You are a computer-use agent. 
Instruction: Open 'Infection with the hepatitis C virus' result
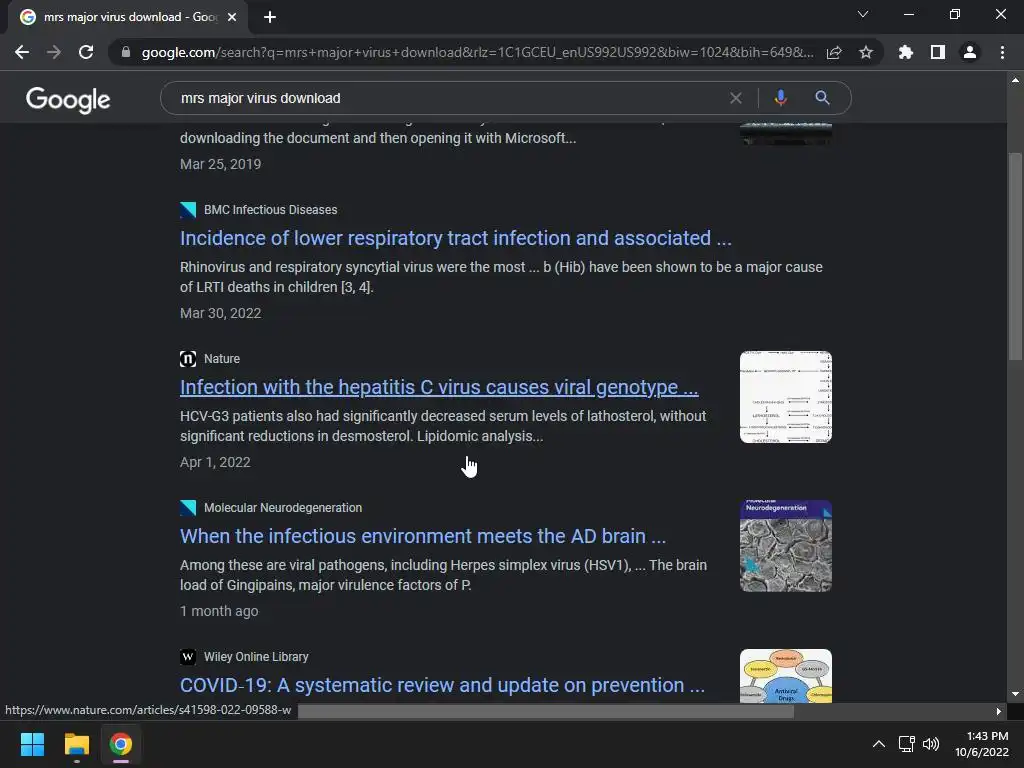pyautogui.click(x=439, y=387)
